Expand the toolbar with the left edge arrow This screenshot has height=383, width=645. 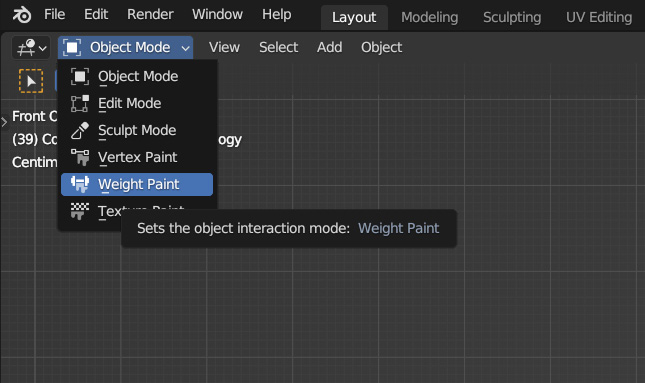click(4, 122)
